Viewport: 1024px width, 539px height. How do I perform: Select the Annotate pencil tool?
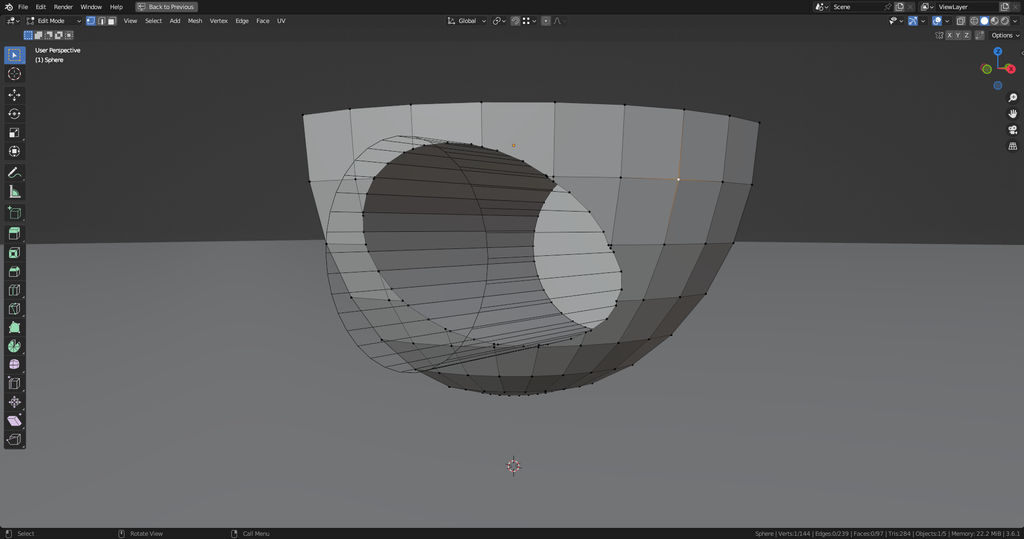(x=15, y=172)
